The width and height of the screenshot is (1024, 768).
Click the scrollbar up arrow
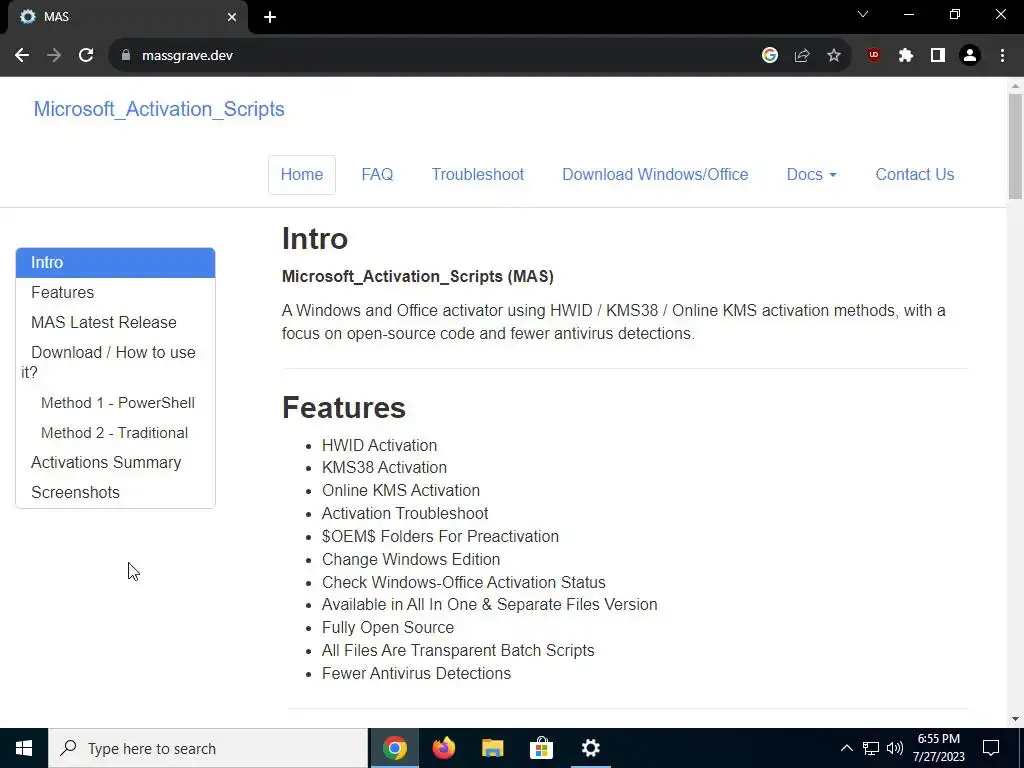point(1015,86)
